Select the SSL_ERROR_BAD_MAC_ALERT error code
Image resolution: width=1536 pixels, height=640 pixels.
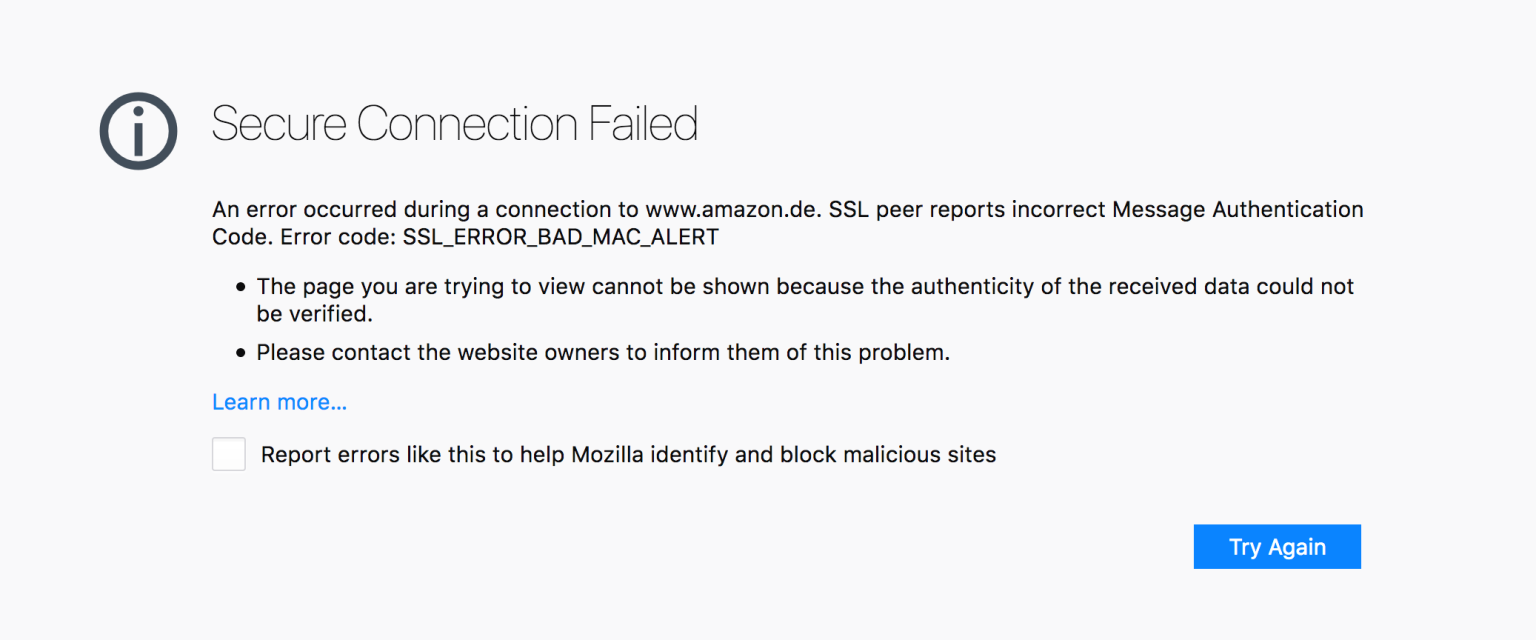point(560,237)
